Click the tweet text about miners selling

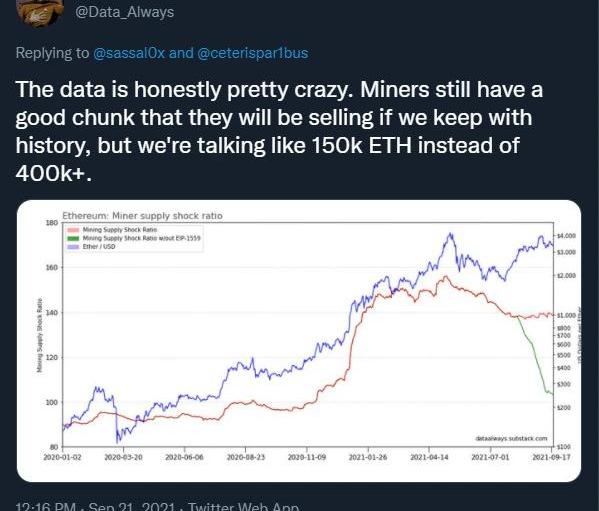click(279, 131)
